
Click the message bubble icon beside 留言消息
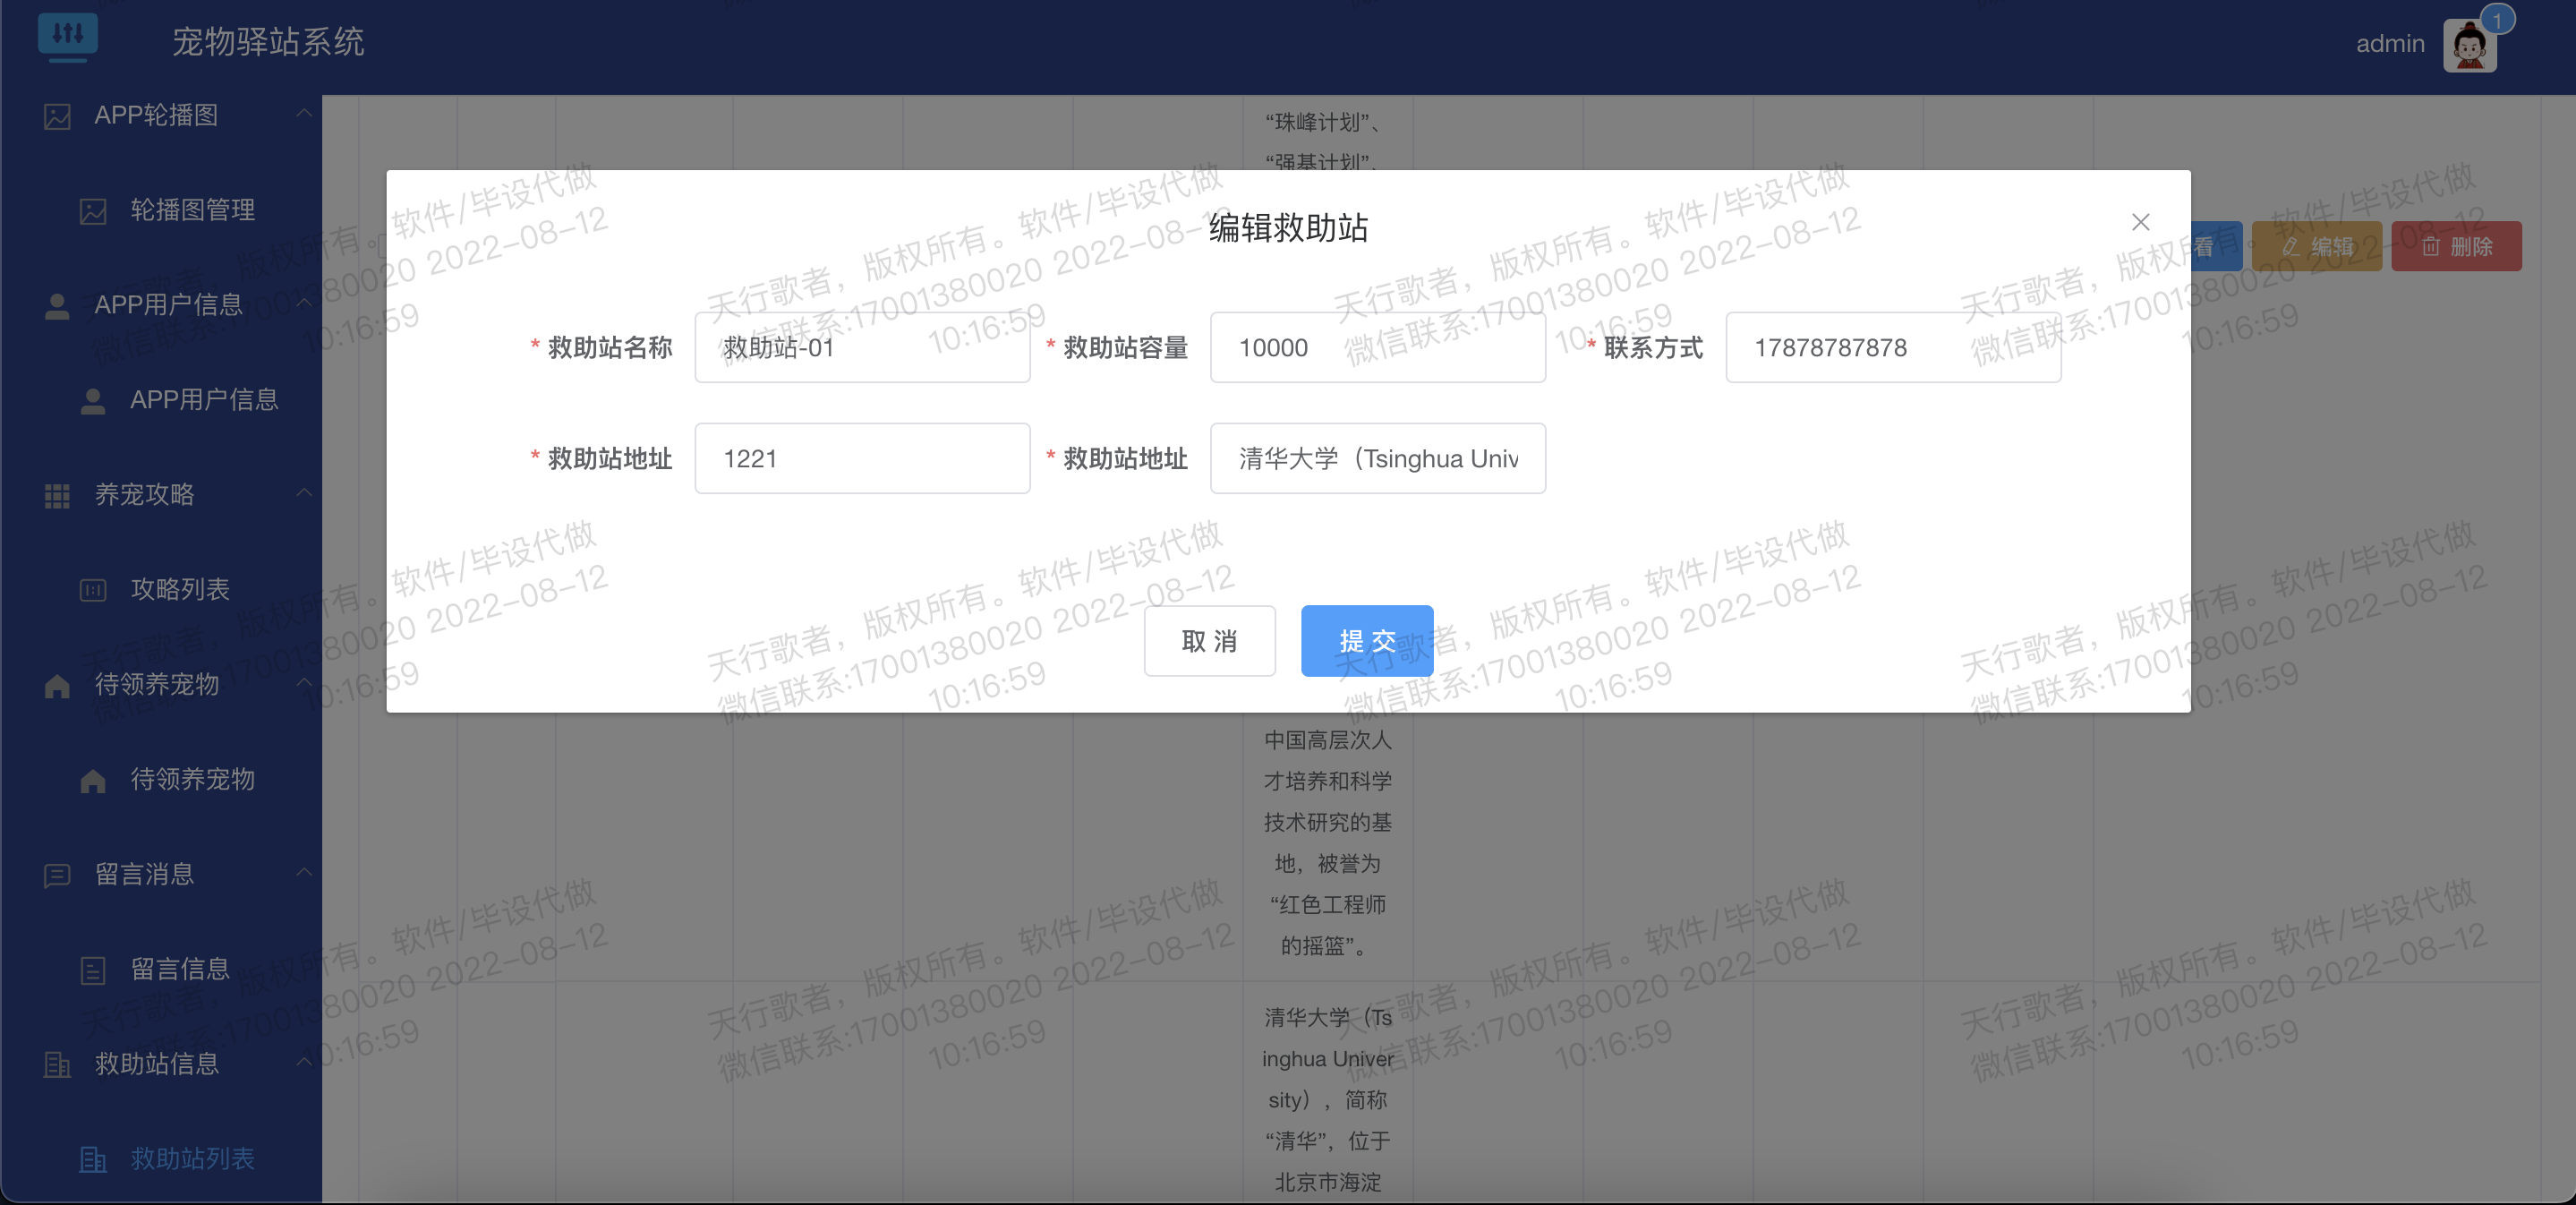[56, 874]
